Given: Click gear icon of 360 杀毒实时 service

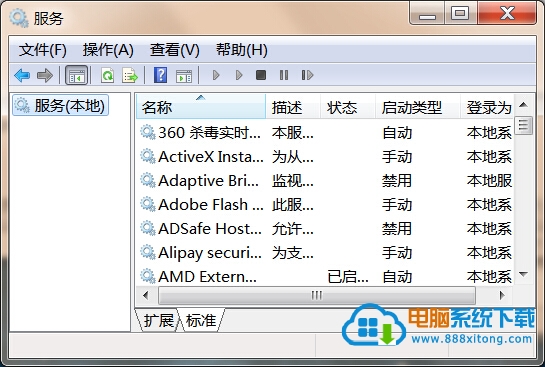Looking at the screenshot, I should [148, 132].
